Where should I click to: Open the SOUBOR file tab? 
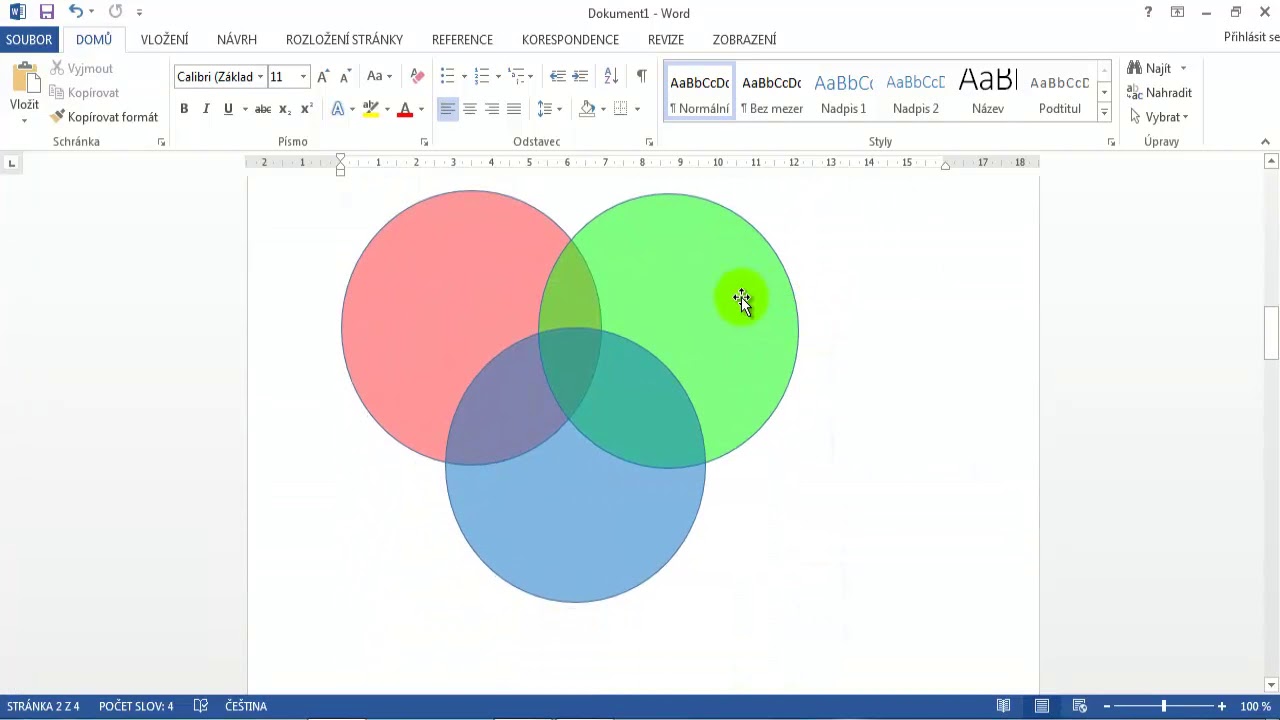tap(28, 40)
